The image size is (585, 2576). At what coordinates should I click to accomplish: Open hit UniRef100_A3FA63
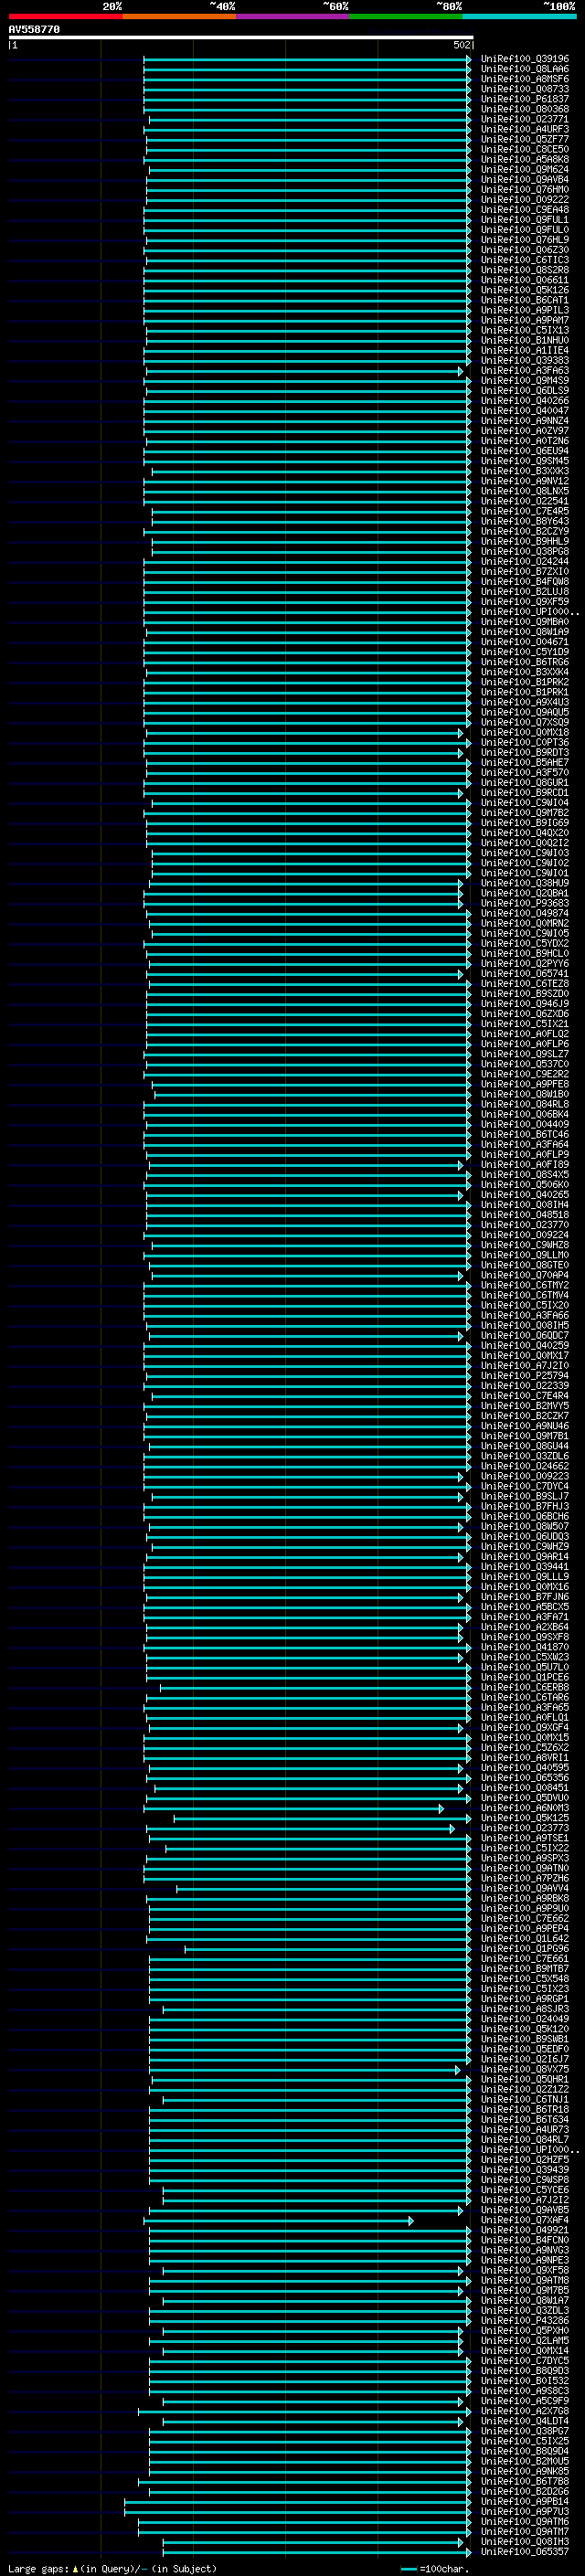coord(525,371)
